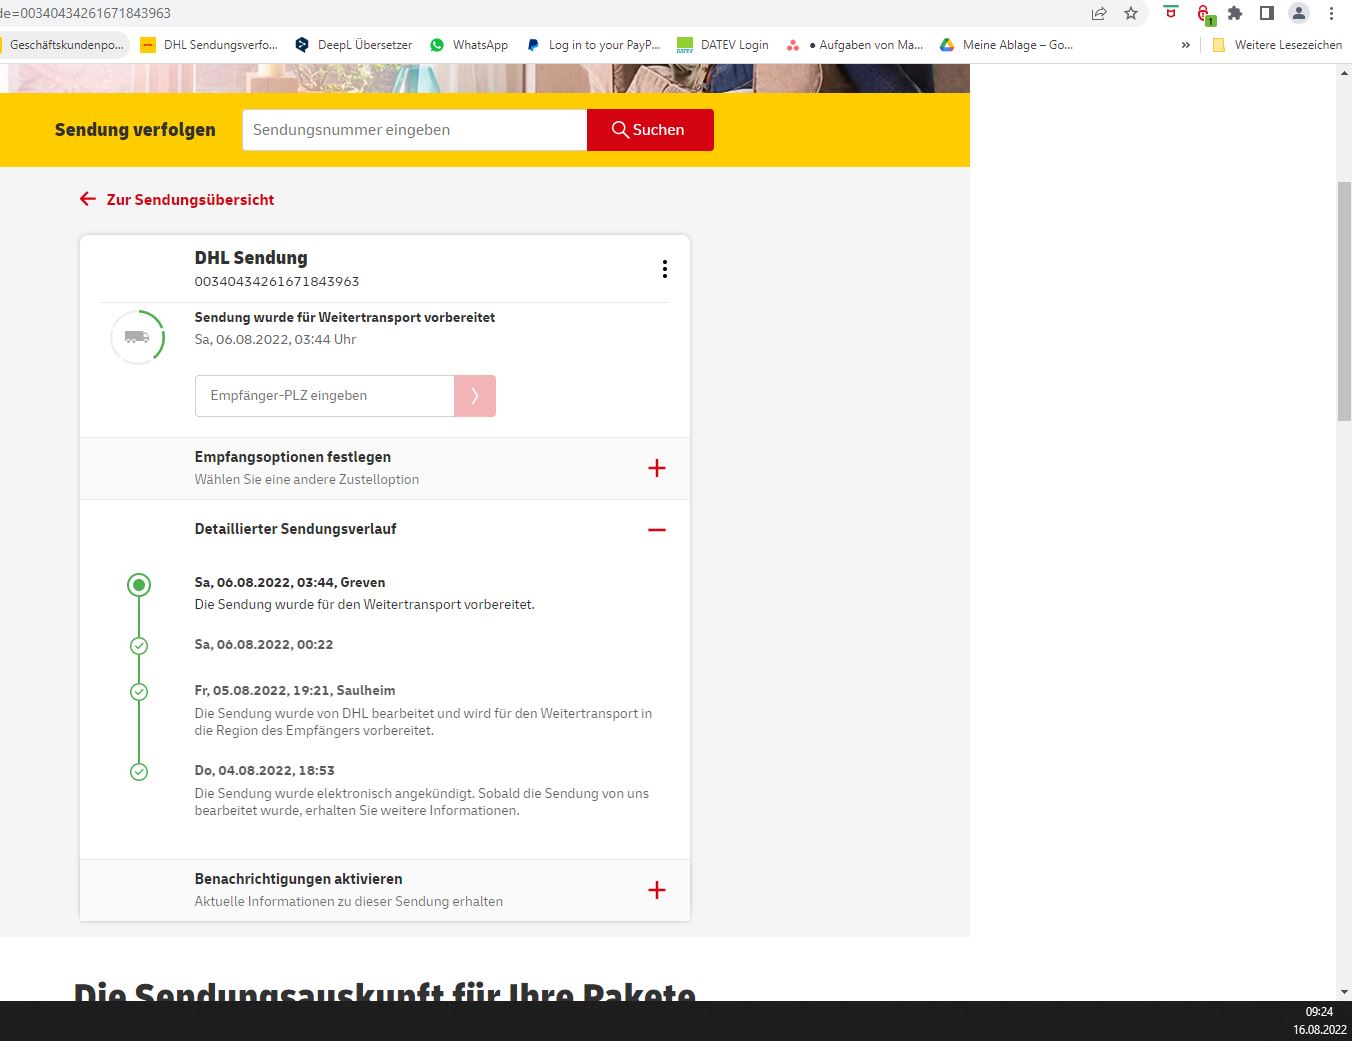Click the Fr, 05.08.2022, 19:21, Saulheim entry
The image size is (1352, 1041).
pyautogui.click(x=295, y=691)
